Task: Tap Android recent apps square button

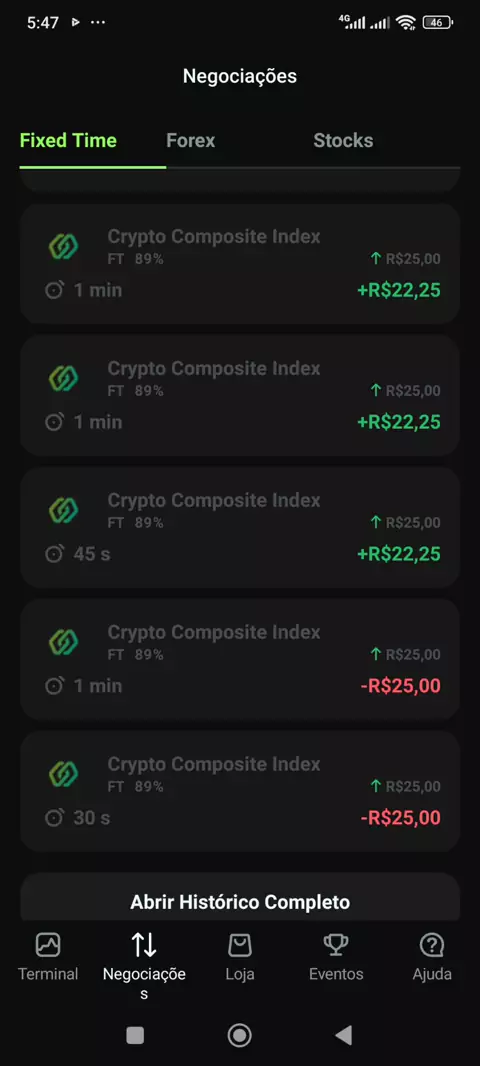Action: 135,1035
